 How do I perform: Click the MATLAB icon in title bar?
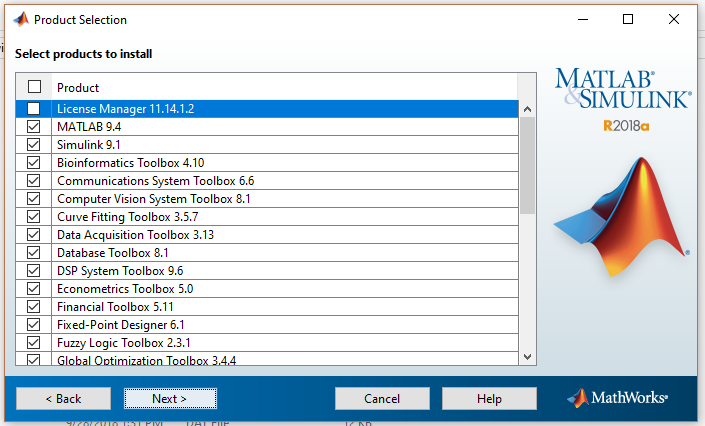21,19
